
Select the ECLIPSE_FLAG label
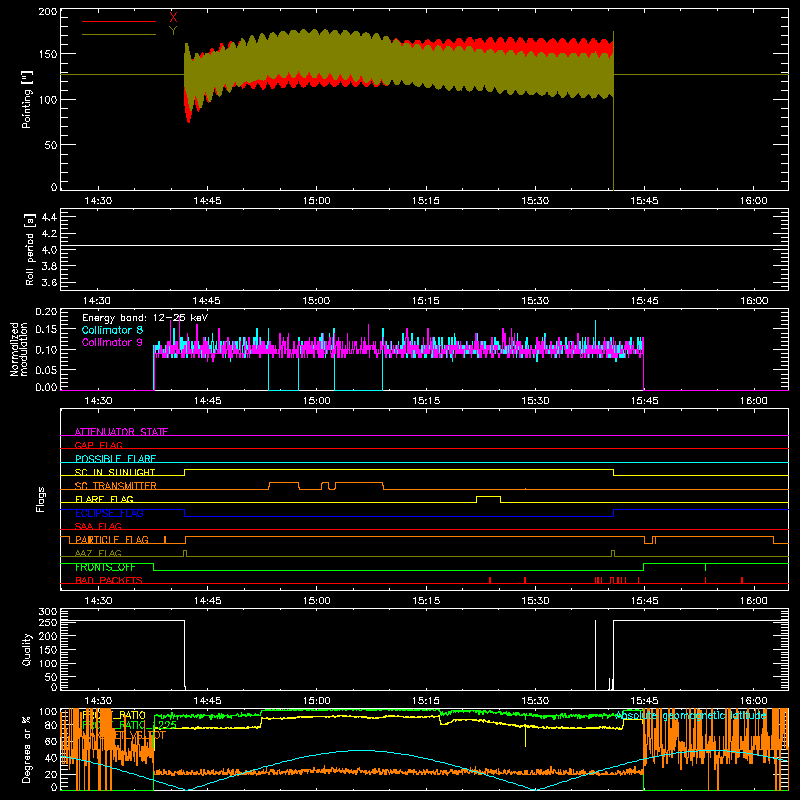pyautogui.click(x=109, y=513)
